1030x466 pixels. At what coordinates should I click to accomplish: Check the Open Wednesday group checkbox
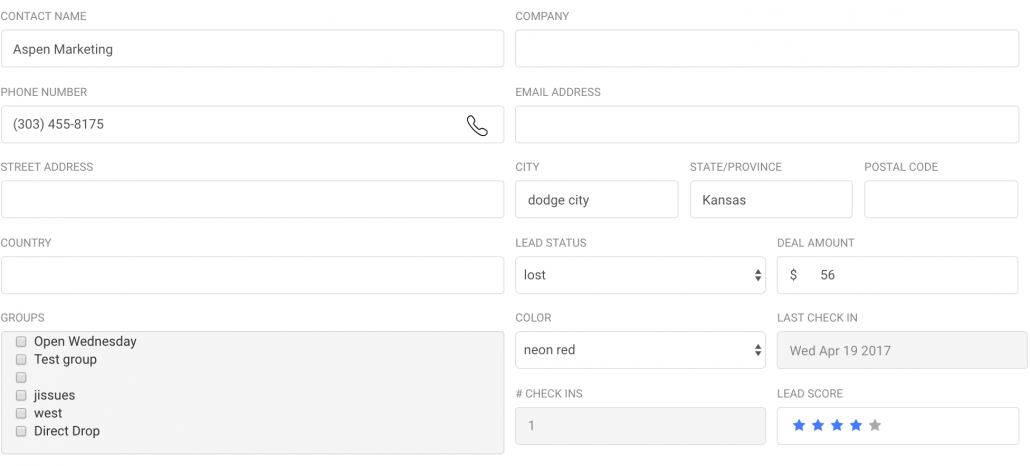(x=21, y=342)
